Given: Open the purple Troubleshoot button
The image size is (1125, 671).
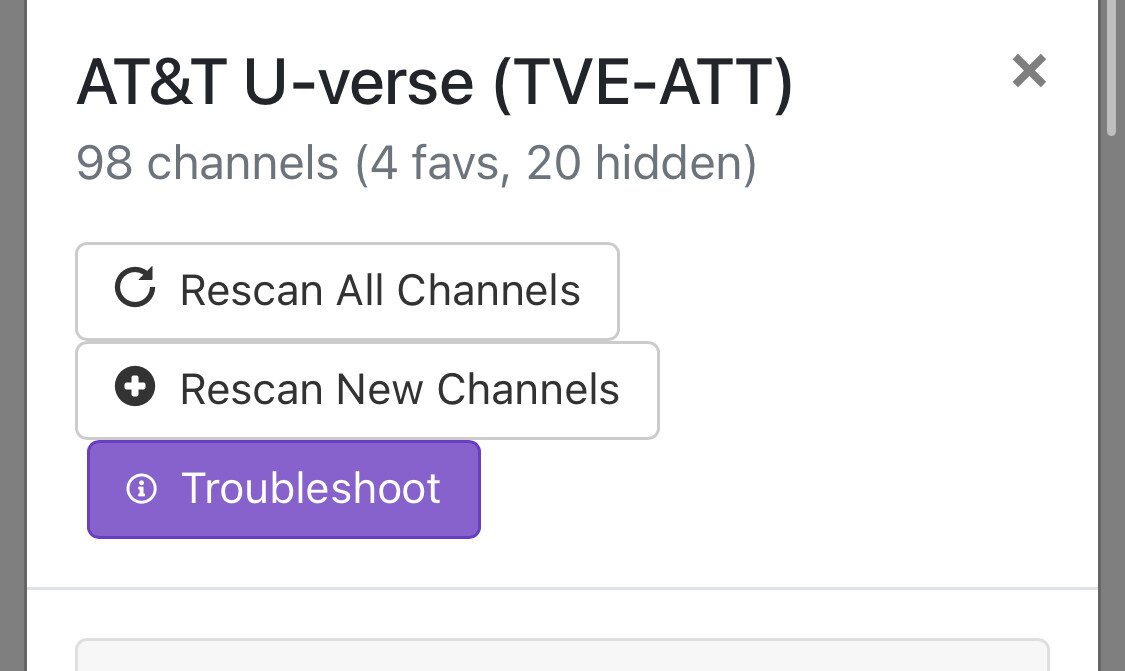Looking at the screenshot, I should 284,489.
